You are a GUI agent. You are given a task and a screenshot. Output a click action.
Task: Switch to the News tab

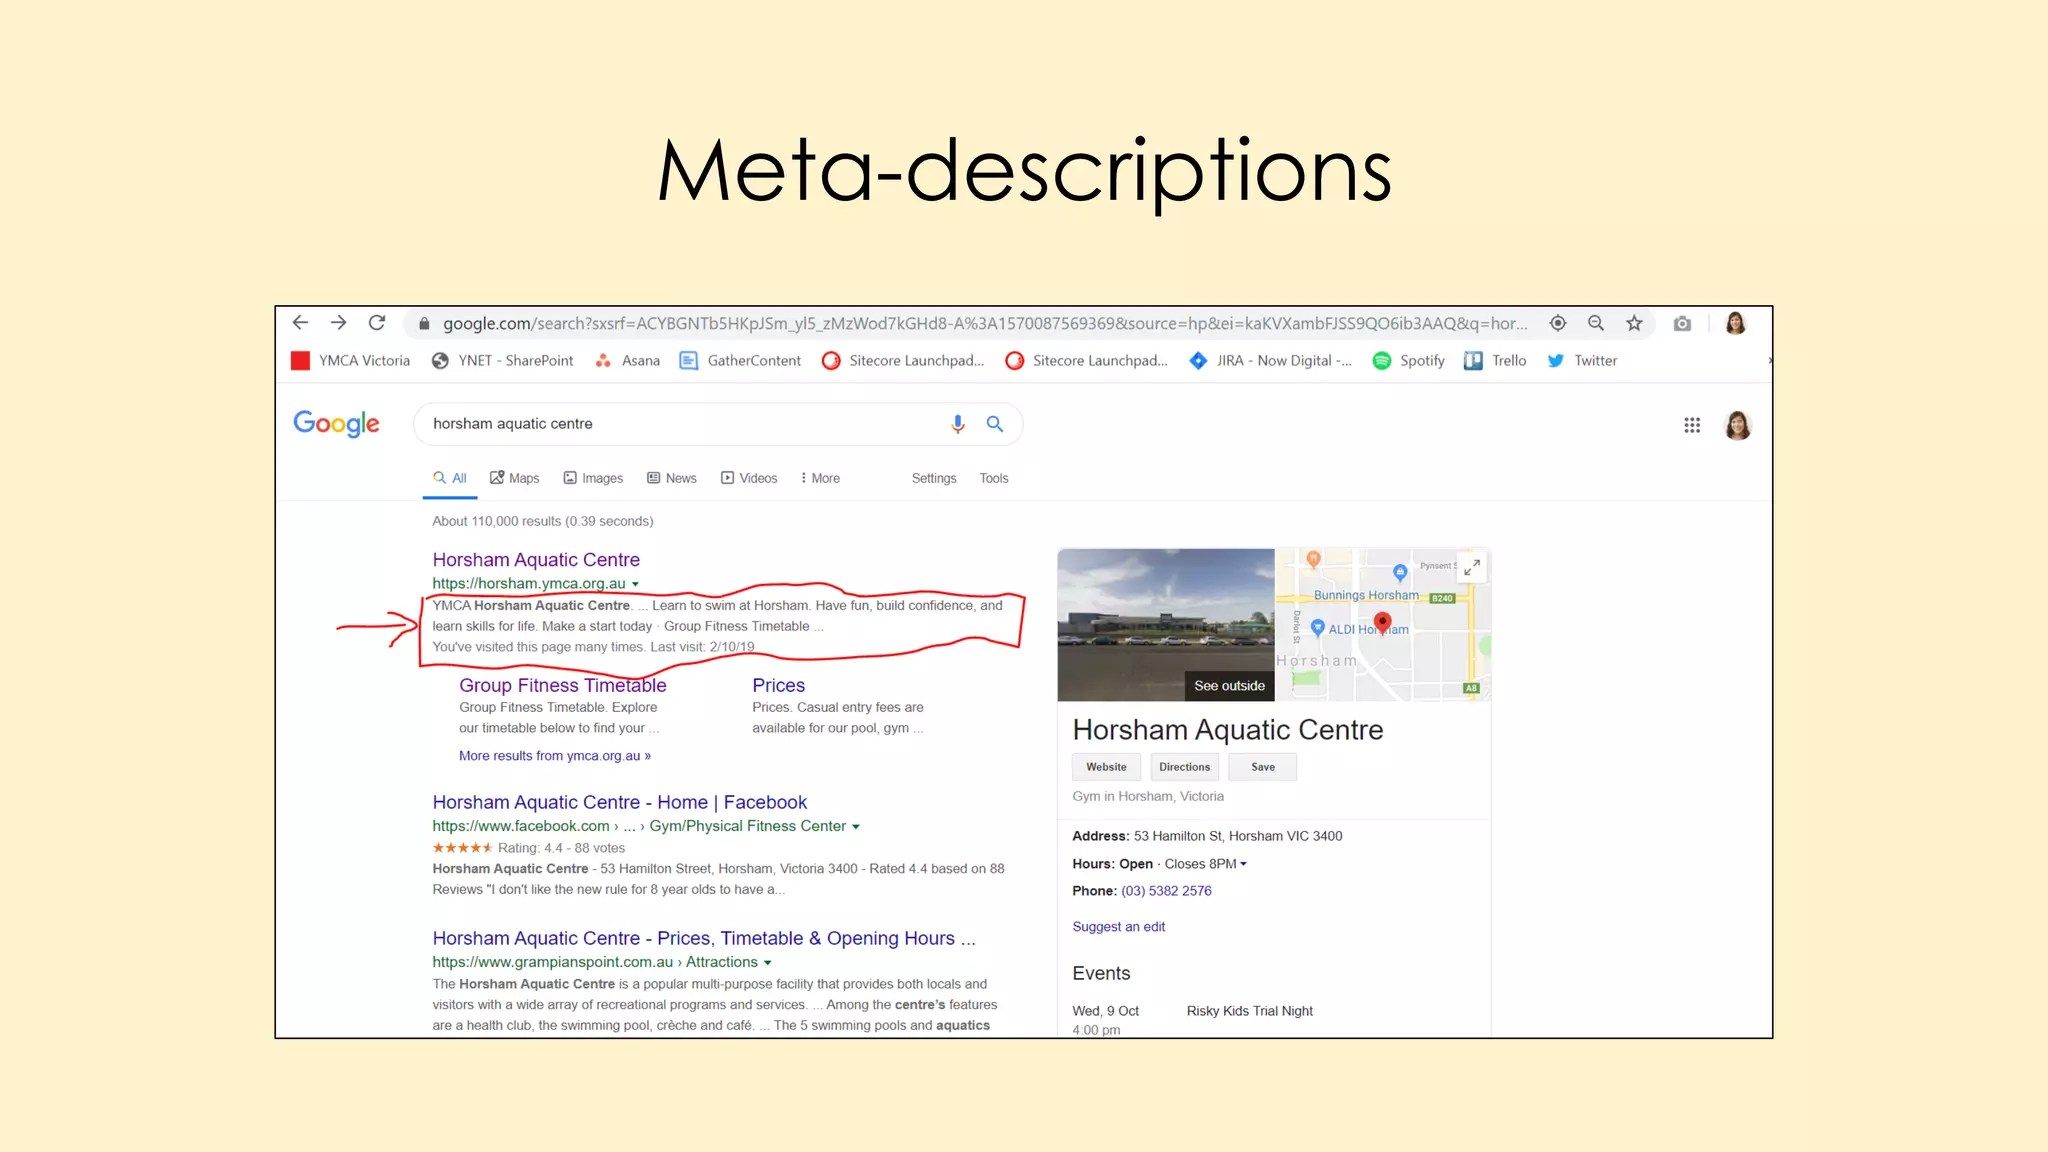(x=672, y=478)
